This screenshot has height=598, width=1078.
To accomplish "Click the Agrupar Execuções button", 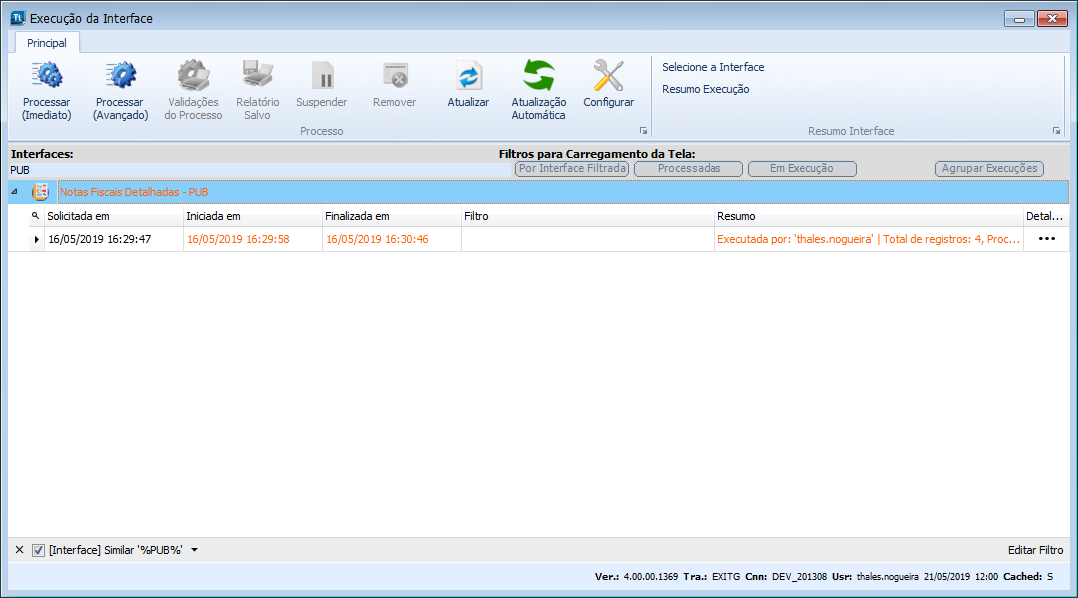I will 990,169.
